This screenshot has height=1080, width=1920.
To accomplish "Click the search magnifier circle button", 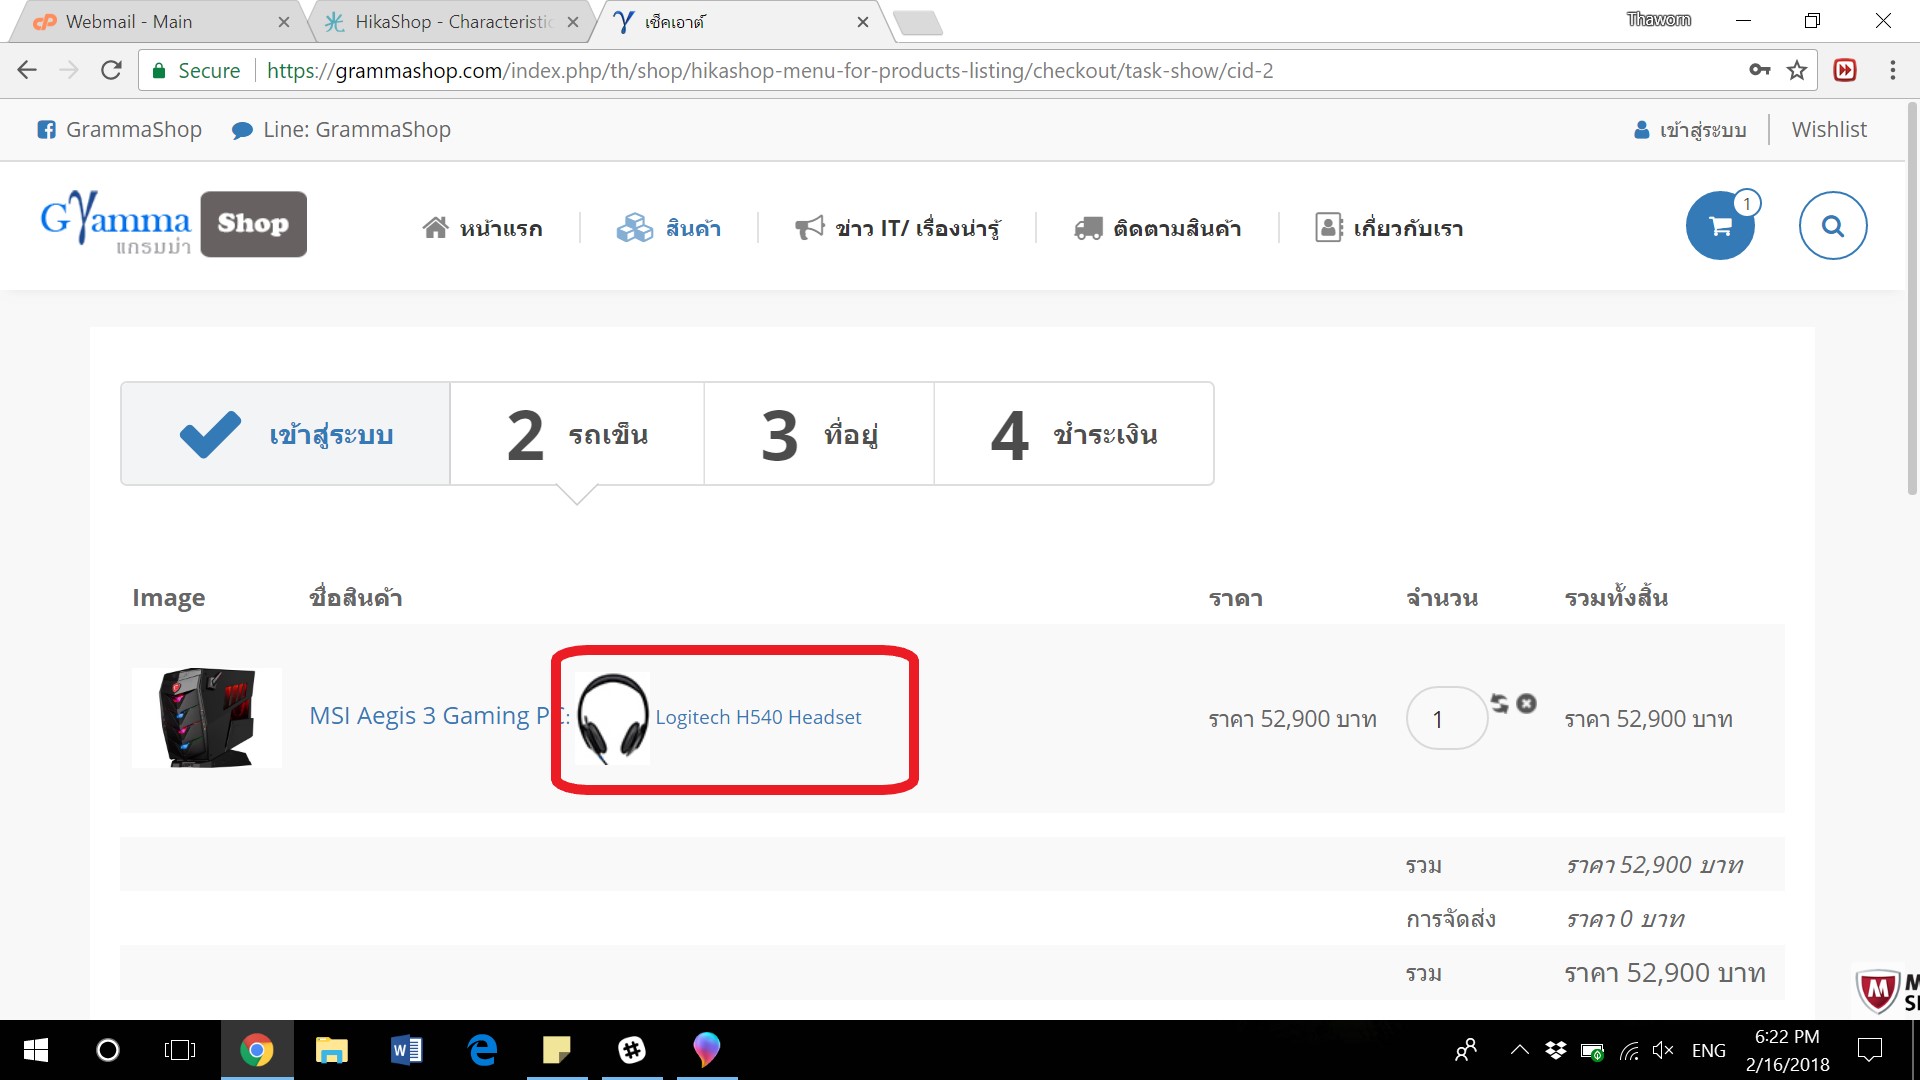I will 1832,226.
